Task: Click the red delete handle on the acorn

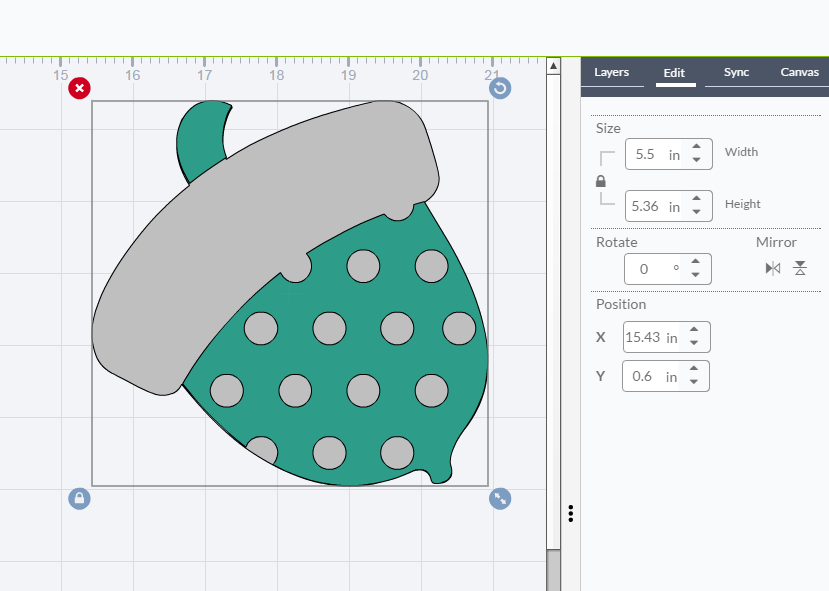Action: coord(79,88)
